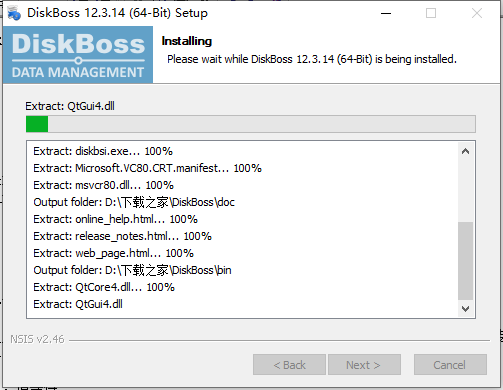
Task: Cancel the installation
Action: pos(450,365)
